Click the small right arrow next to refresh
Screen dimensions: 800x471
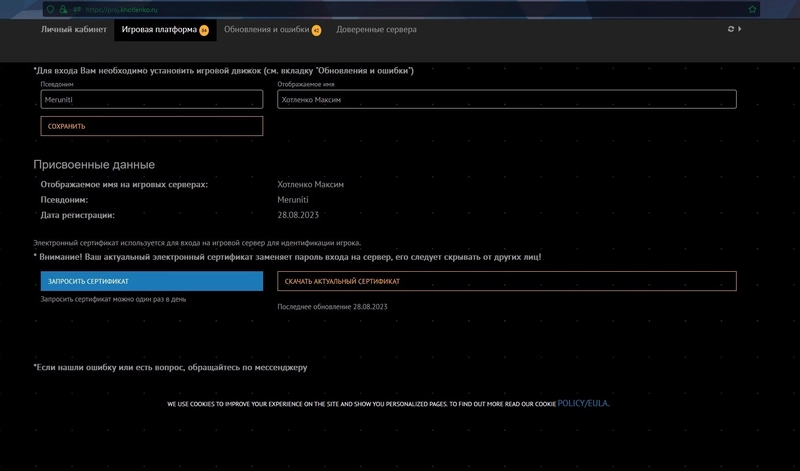[x=740, y=29]
